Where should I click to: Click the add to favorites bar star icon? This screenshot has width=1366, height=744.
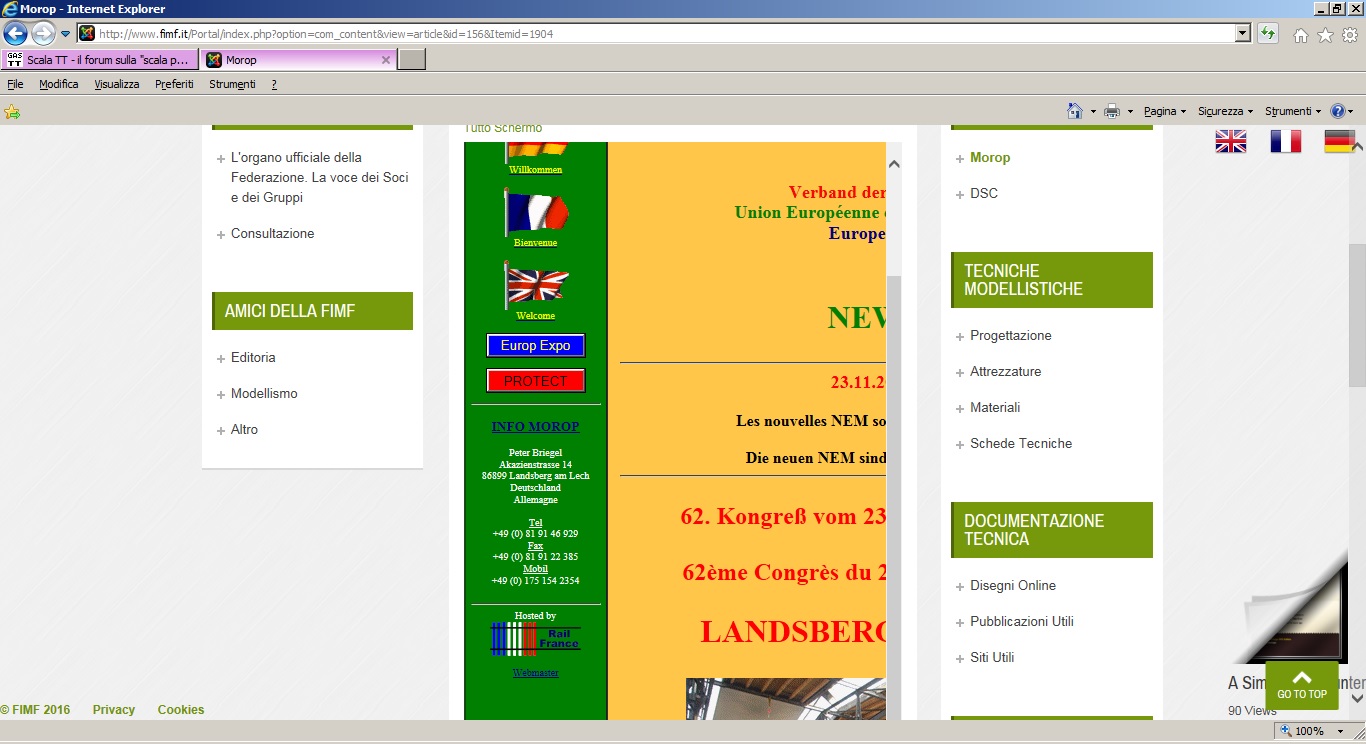click(x=12, y=111)
